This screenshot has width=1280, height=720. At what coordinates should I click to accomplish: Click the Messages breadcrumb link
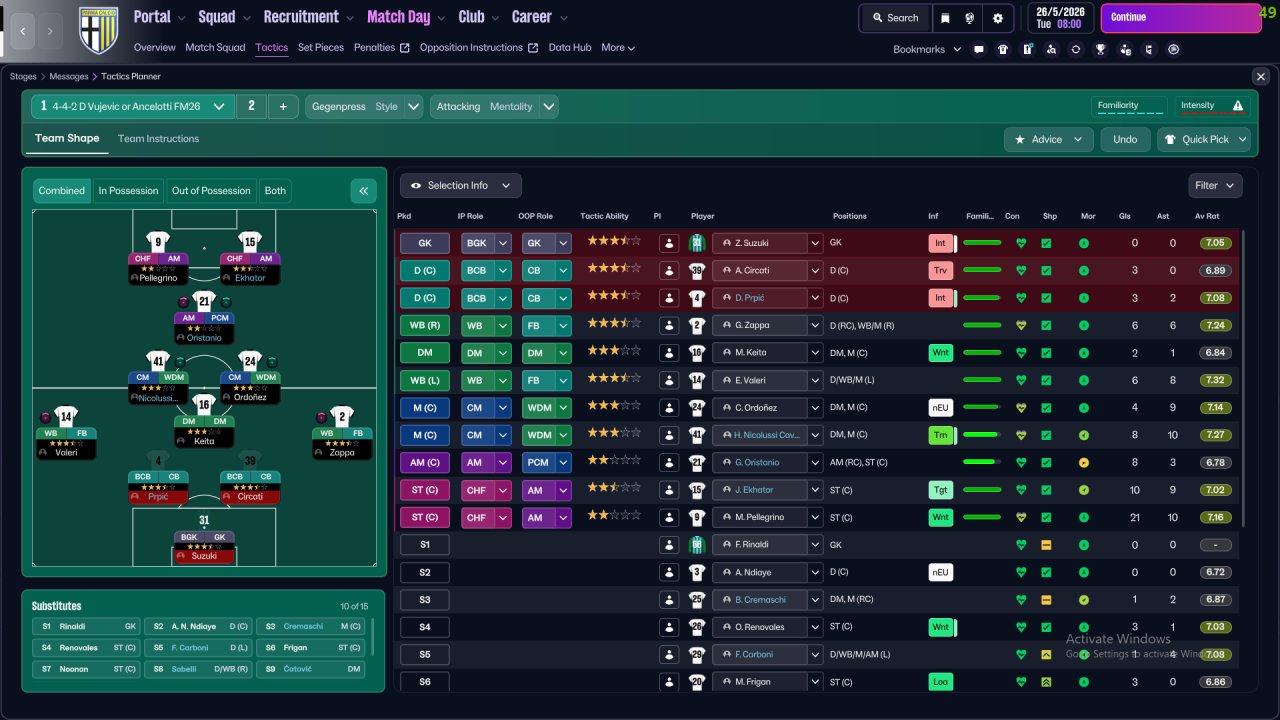coord(69,76)
